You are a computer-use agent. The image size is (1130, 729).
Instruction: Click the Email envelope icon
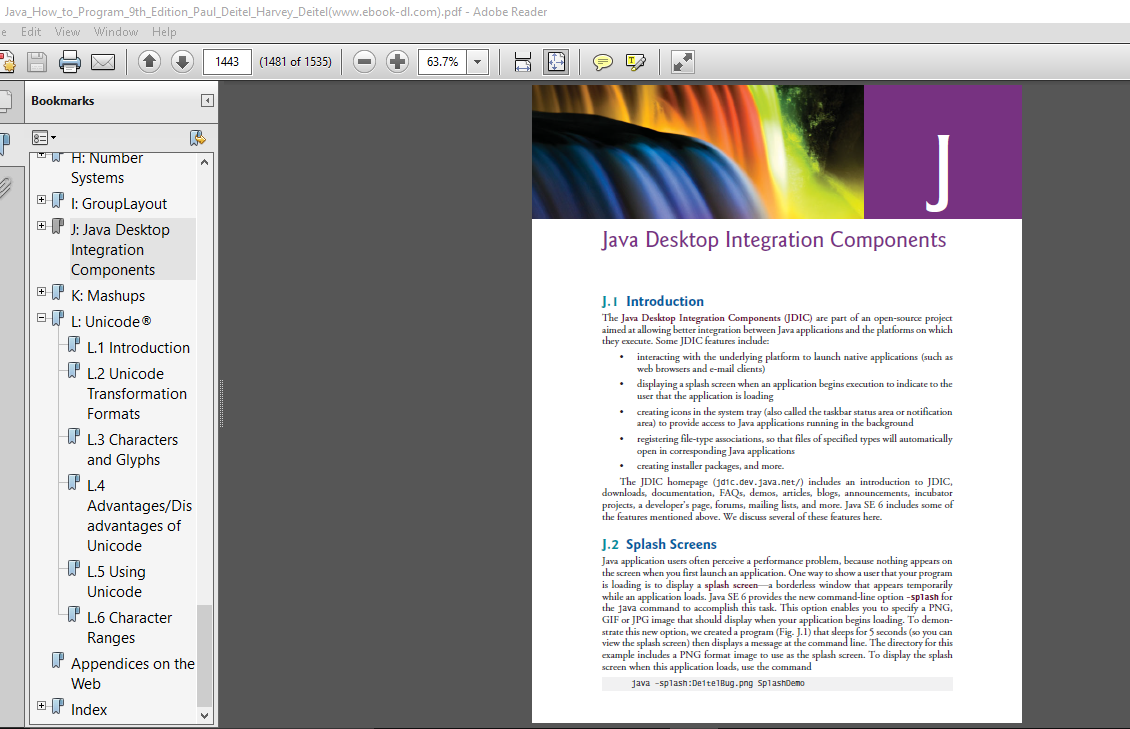[x=103, y=62]
